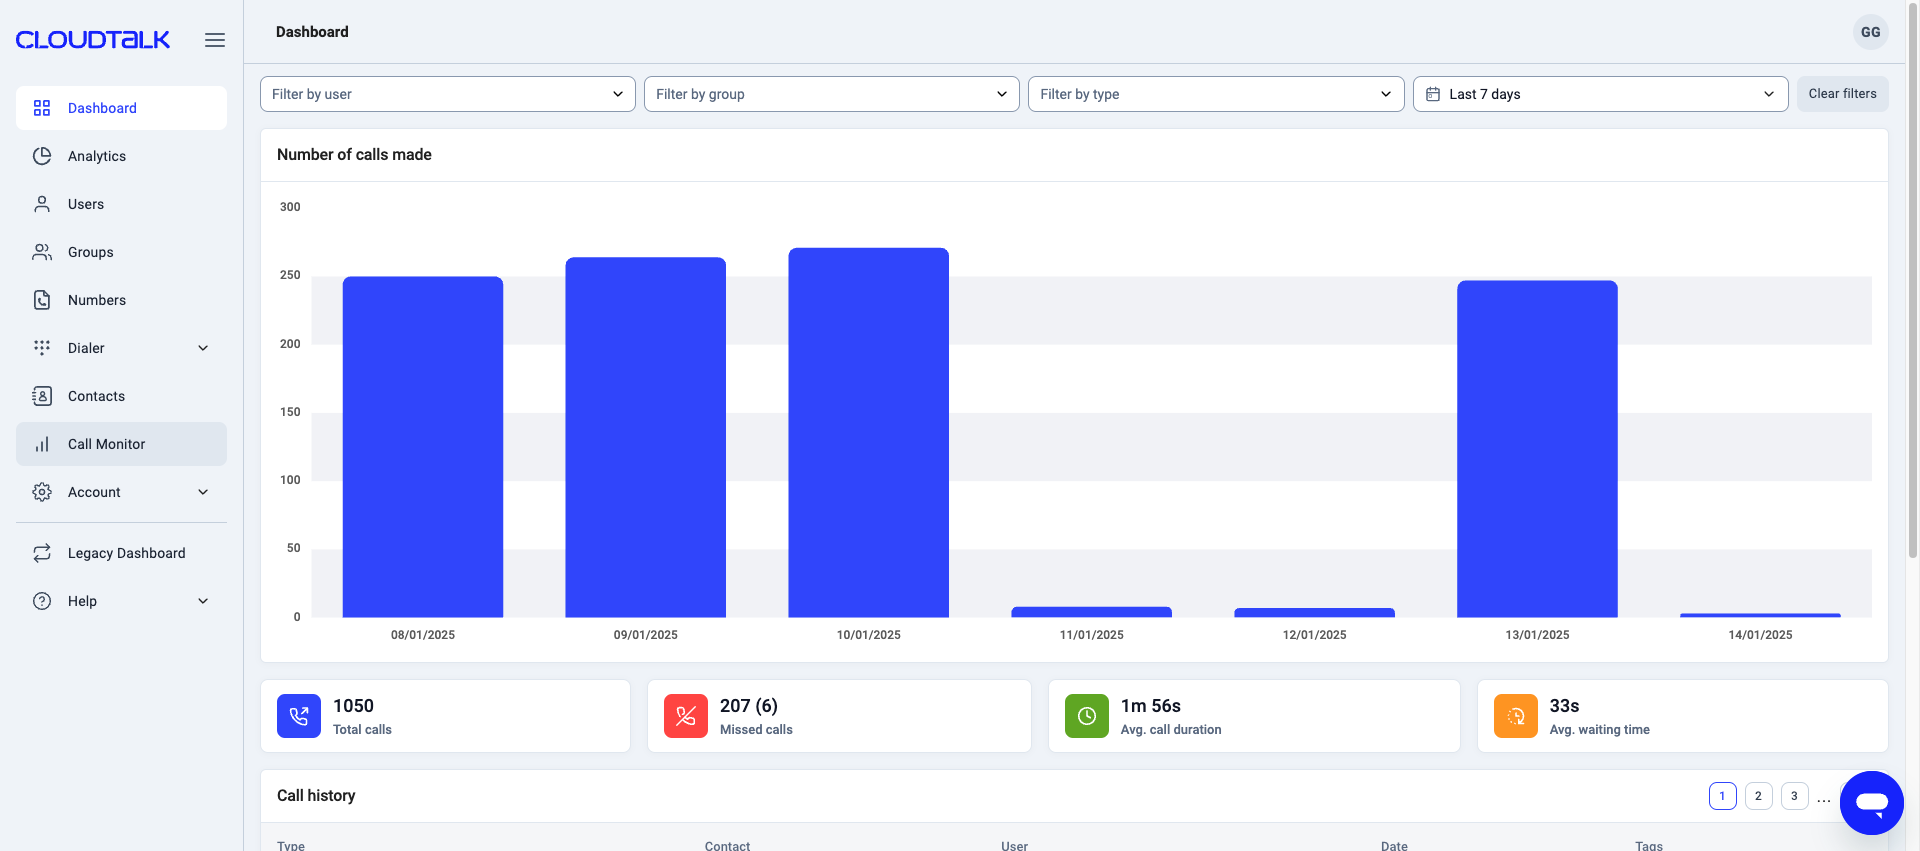
Task: Expand the Dialer submenu chevron
Action: click(x=203, y=348)
